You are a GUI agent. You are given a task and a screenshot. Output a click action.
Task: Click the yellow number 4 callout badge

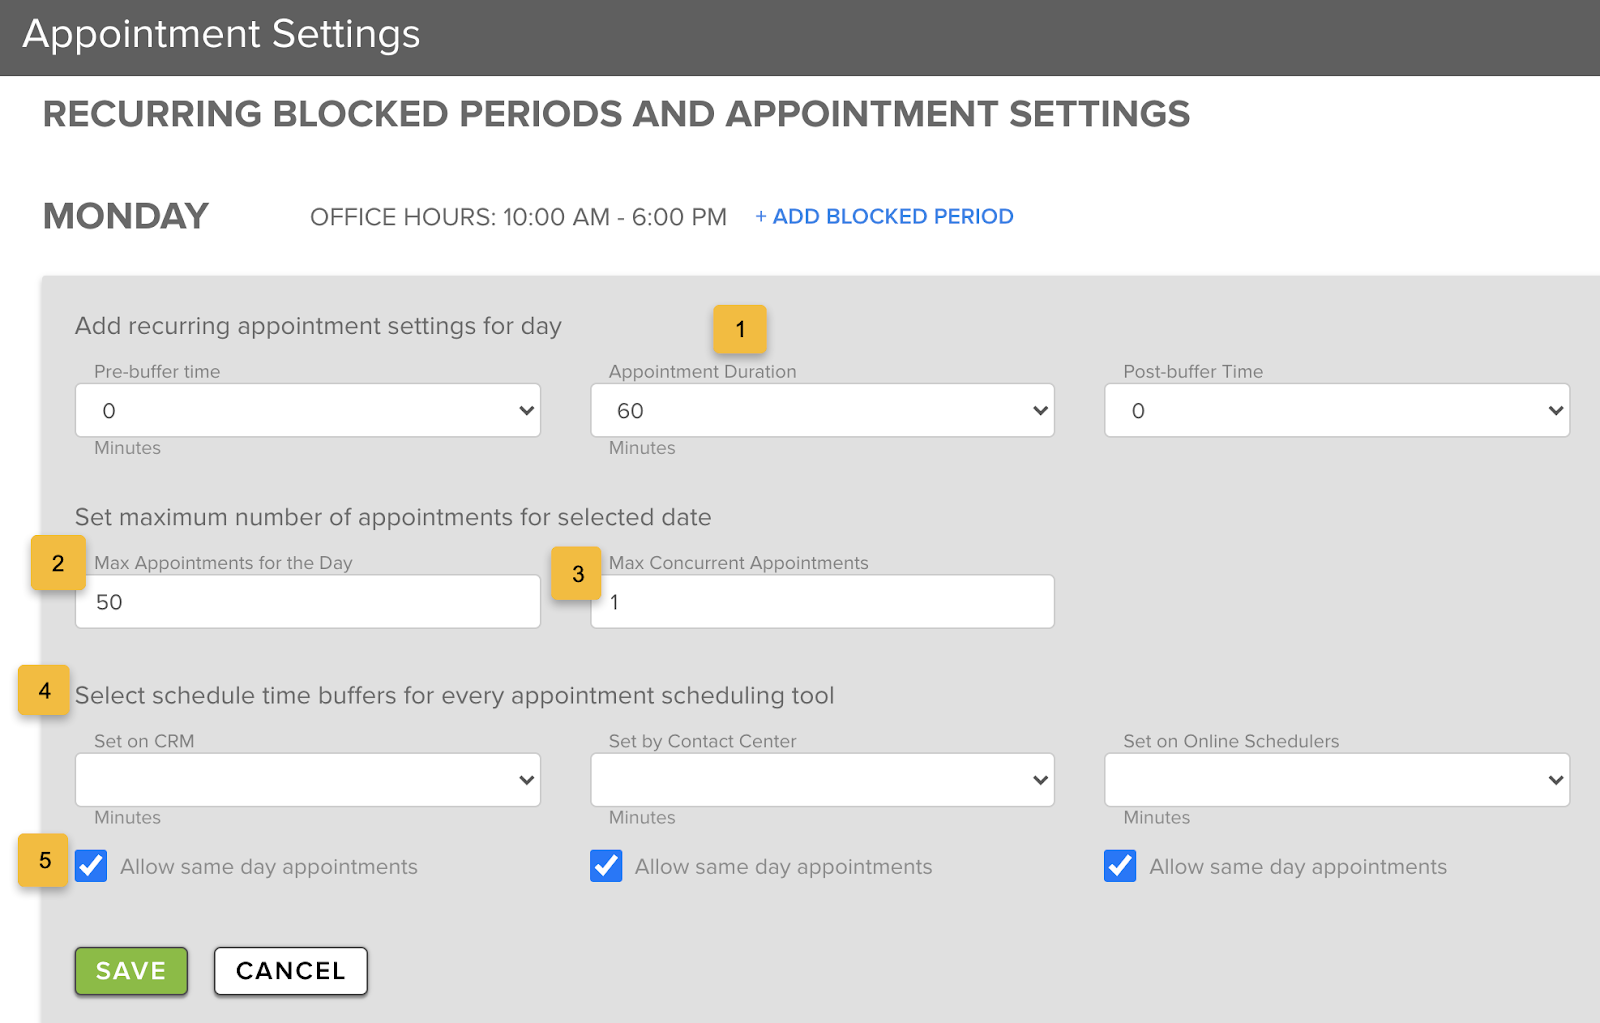tap(44, 690)
